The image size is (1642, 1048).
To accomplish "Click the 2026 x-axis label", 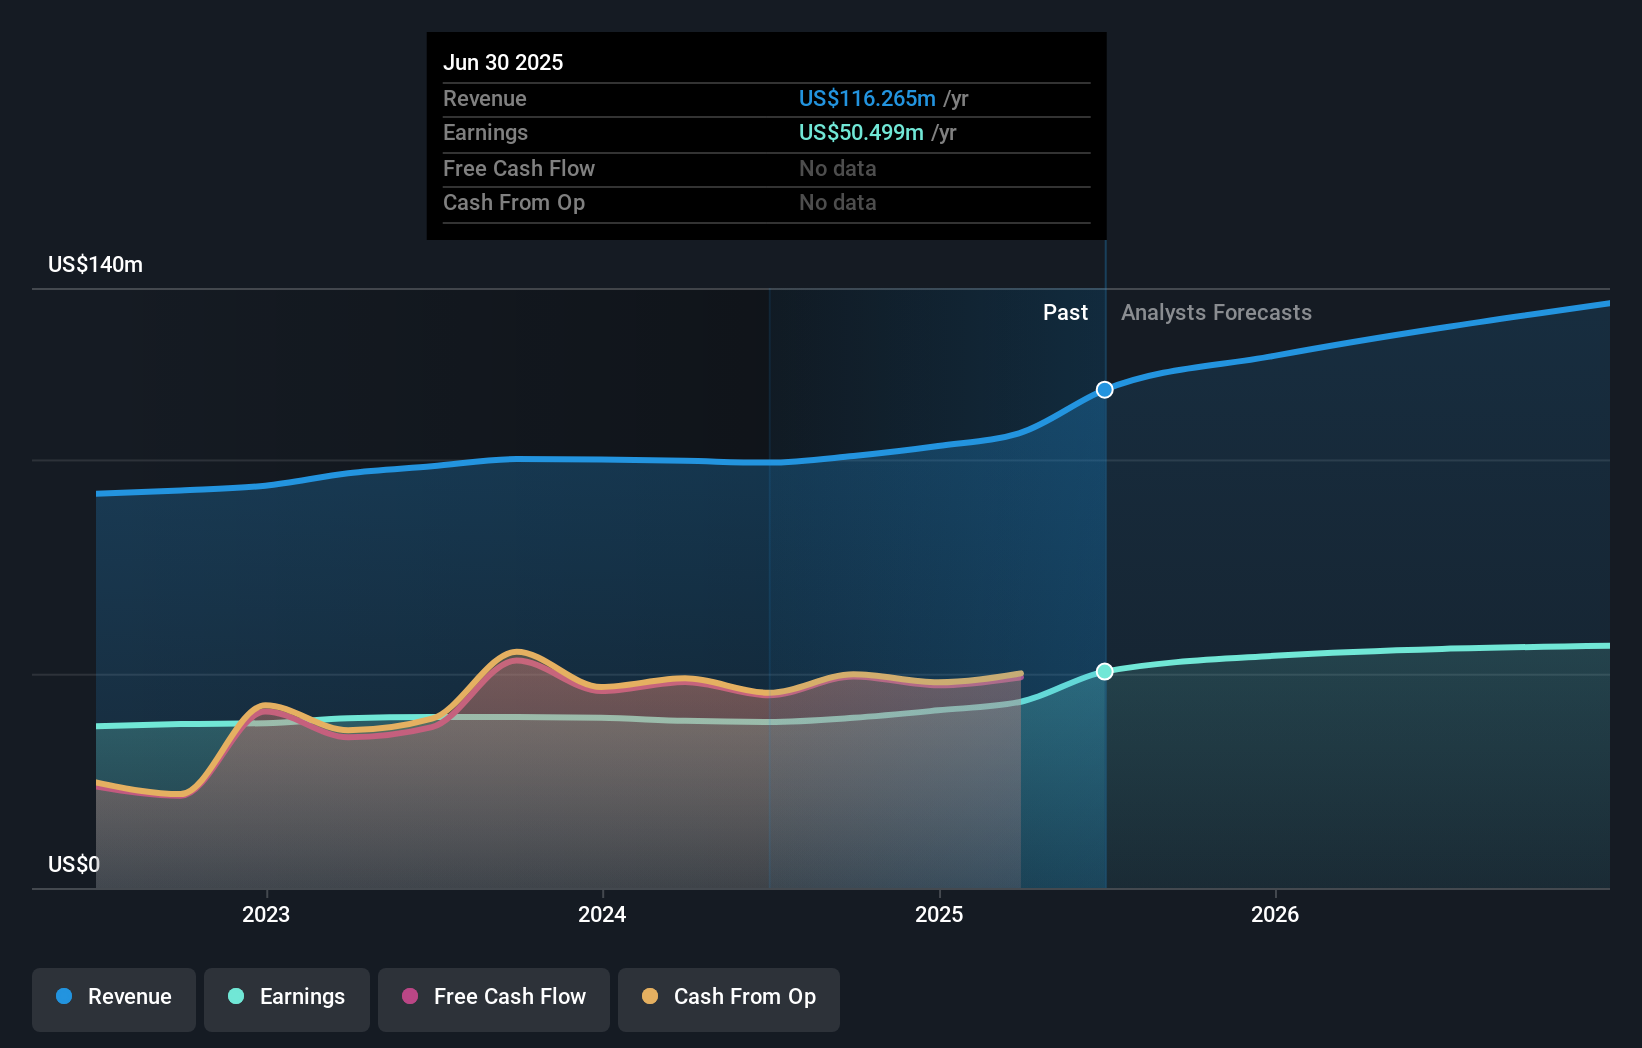I will click(x=1275, y=914).
